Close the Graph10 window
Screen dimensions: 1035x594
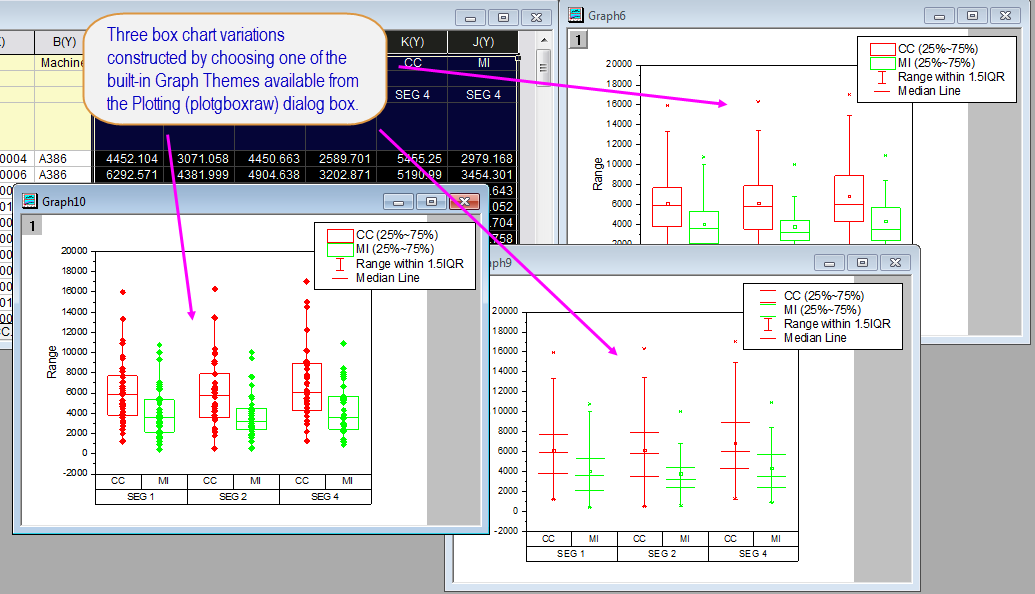(462, 201)
